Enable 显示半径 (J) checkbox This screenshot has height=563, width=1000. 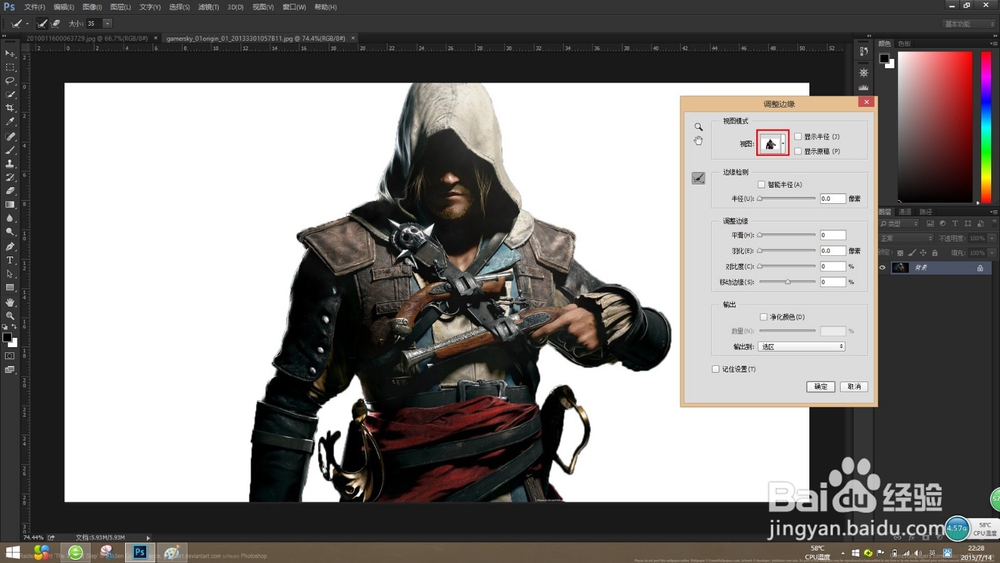[798, 136]
